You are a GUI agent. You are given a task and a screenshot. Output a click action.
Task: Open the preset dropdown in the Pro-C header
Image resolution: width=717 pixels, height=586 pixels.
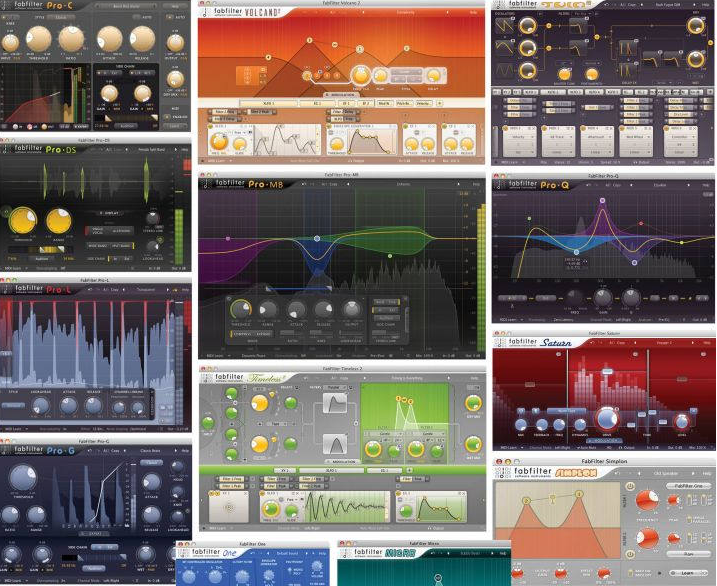coord(127,6)
